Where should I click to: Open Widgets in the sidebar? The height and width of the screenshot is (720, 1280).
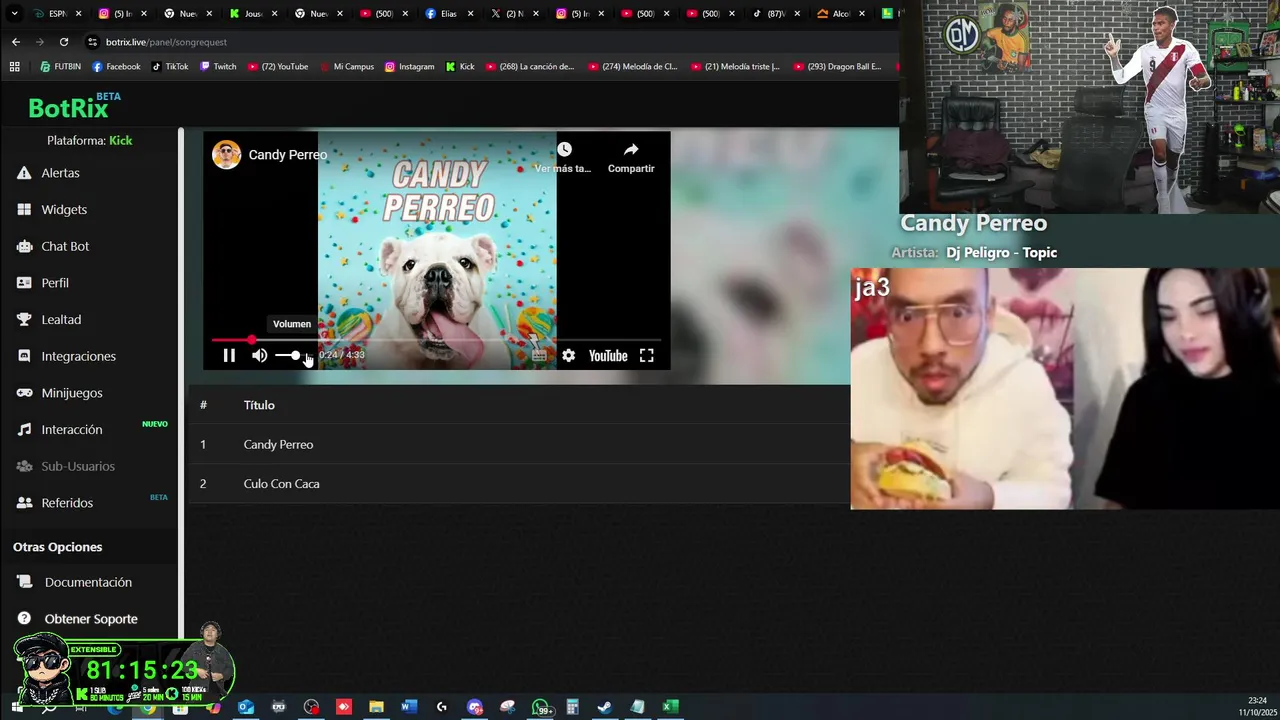click(x=64, y=209)
